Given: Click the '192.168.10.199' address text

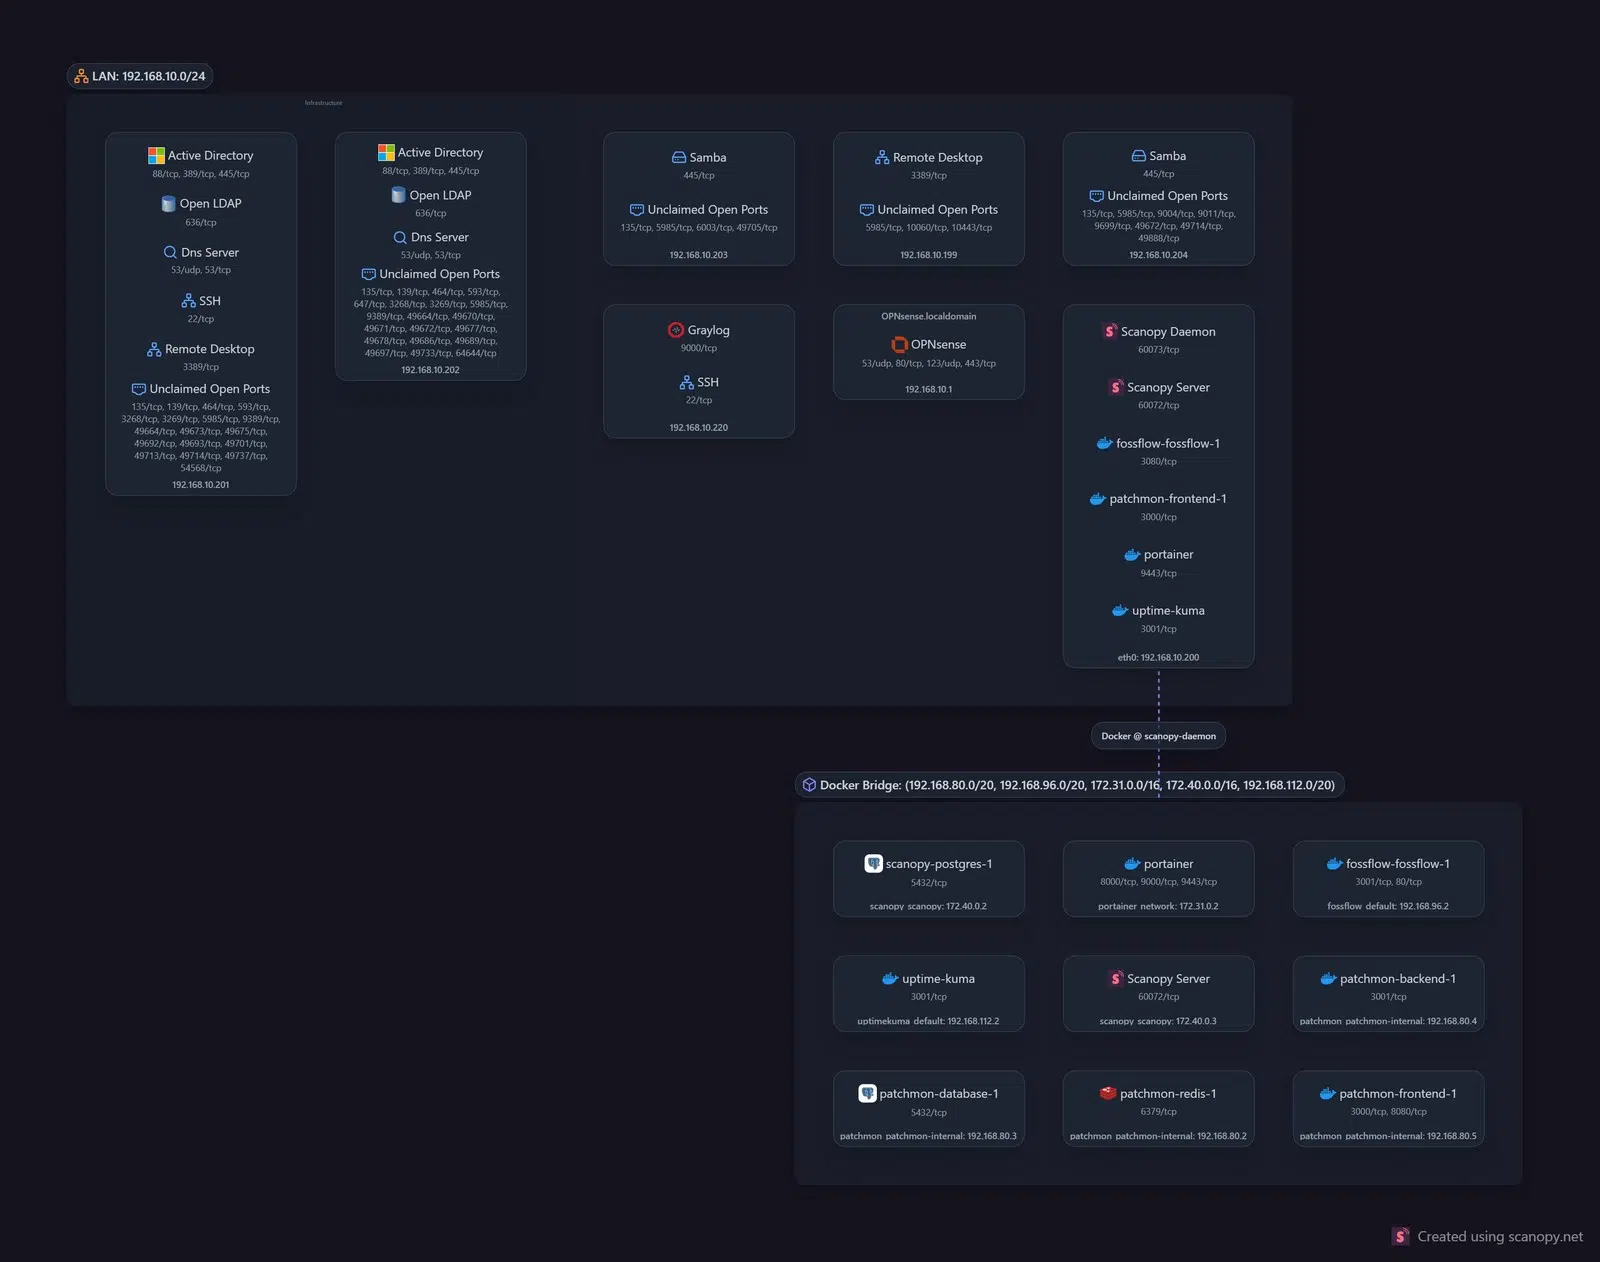Looking at the screenshot, I should click(929, 255).
